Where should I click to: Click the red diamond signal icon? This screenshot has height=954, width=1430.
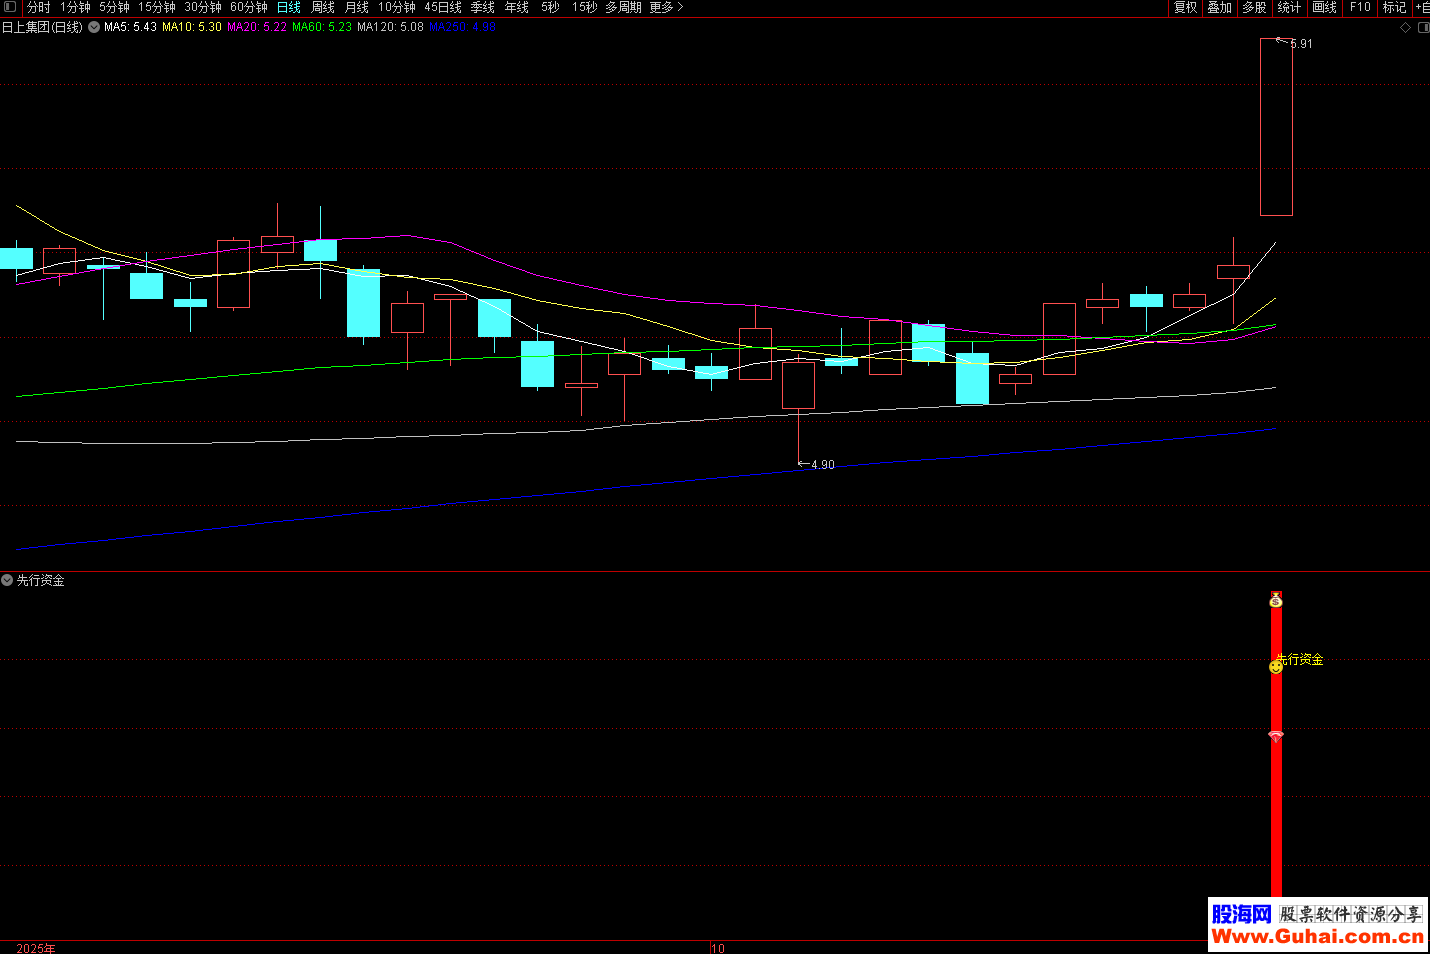coord(1275,736)
